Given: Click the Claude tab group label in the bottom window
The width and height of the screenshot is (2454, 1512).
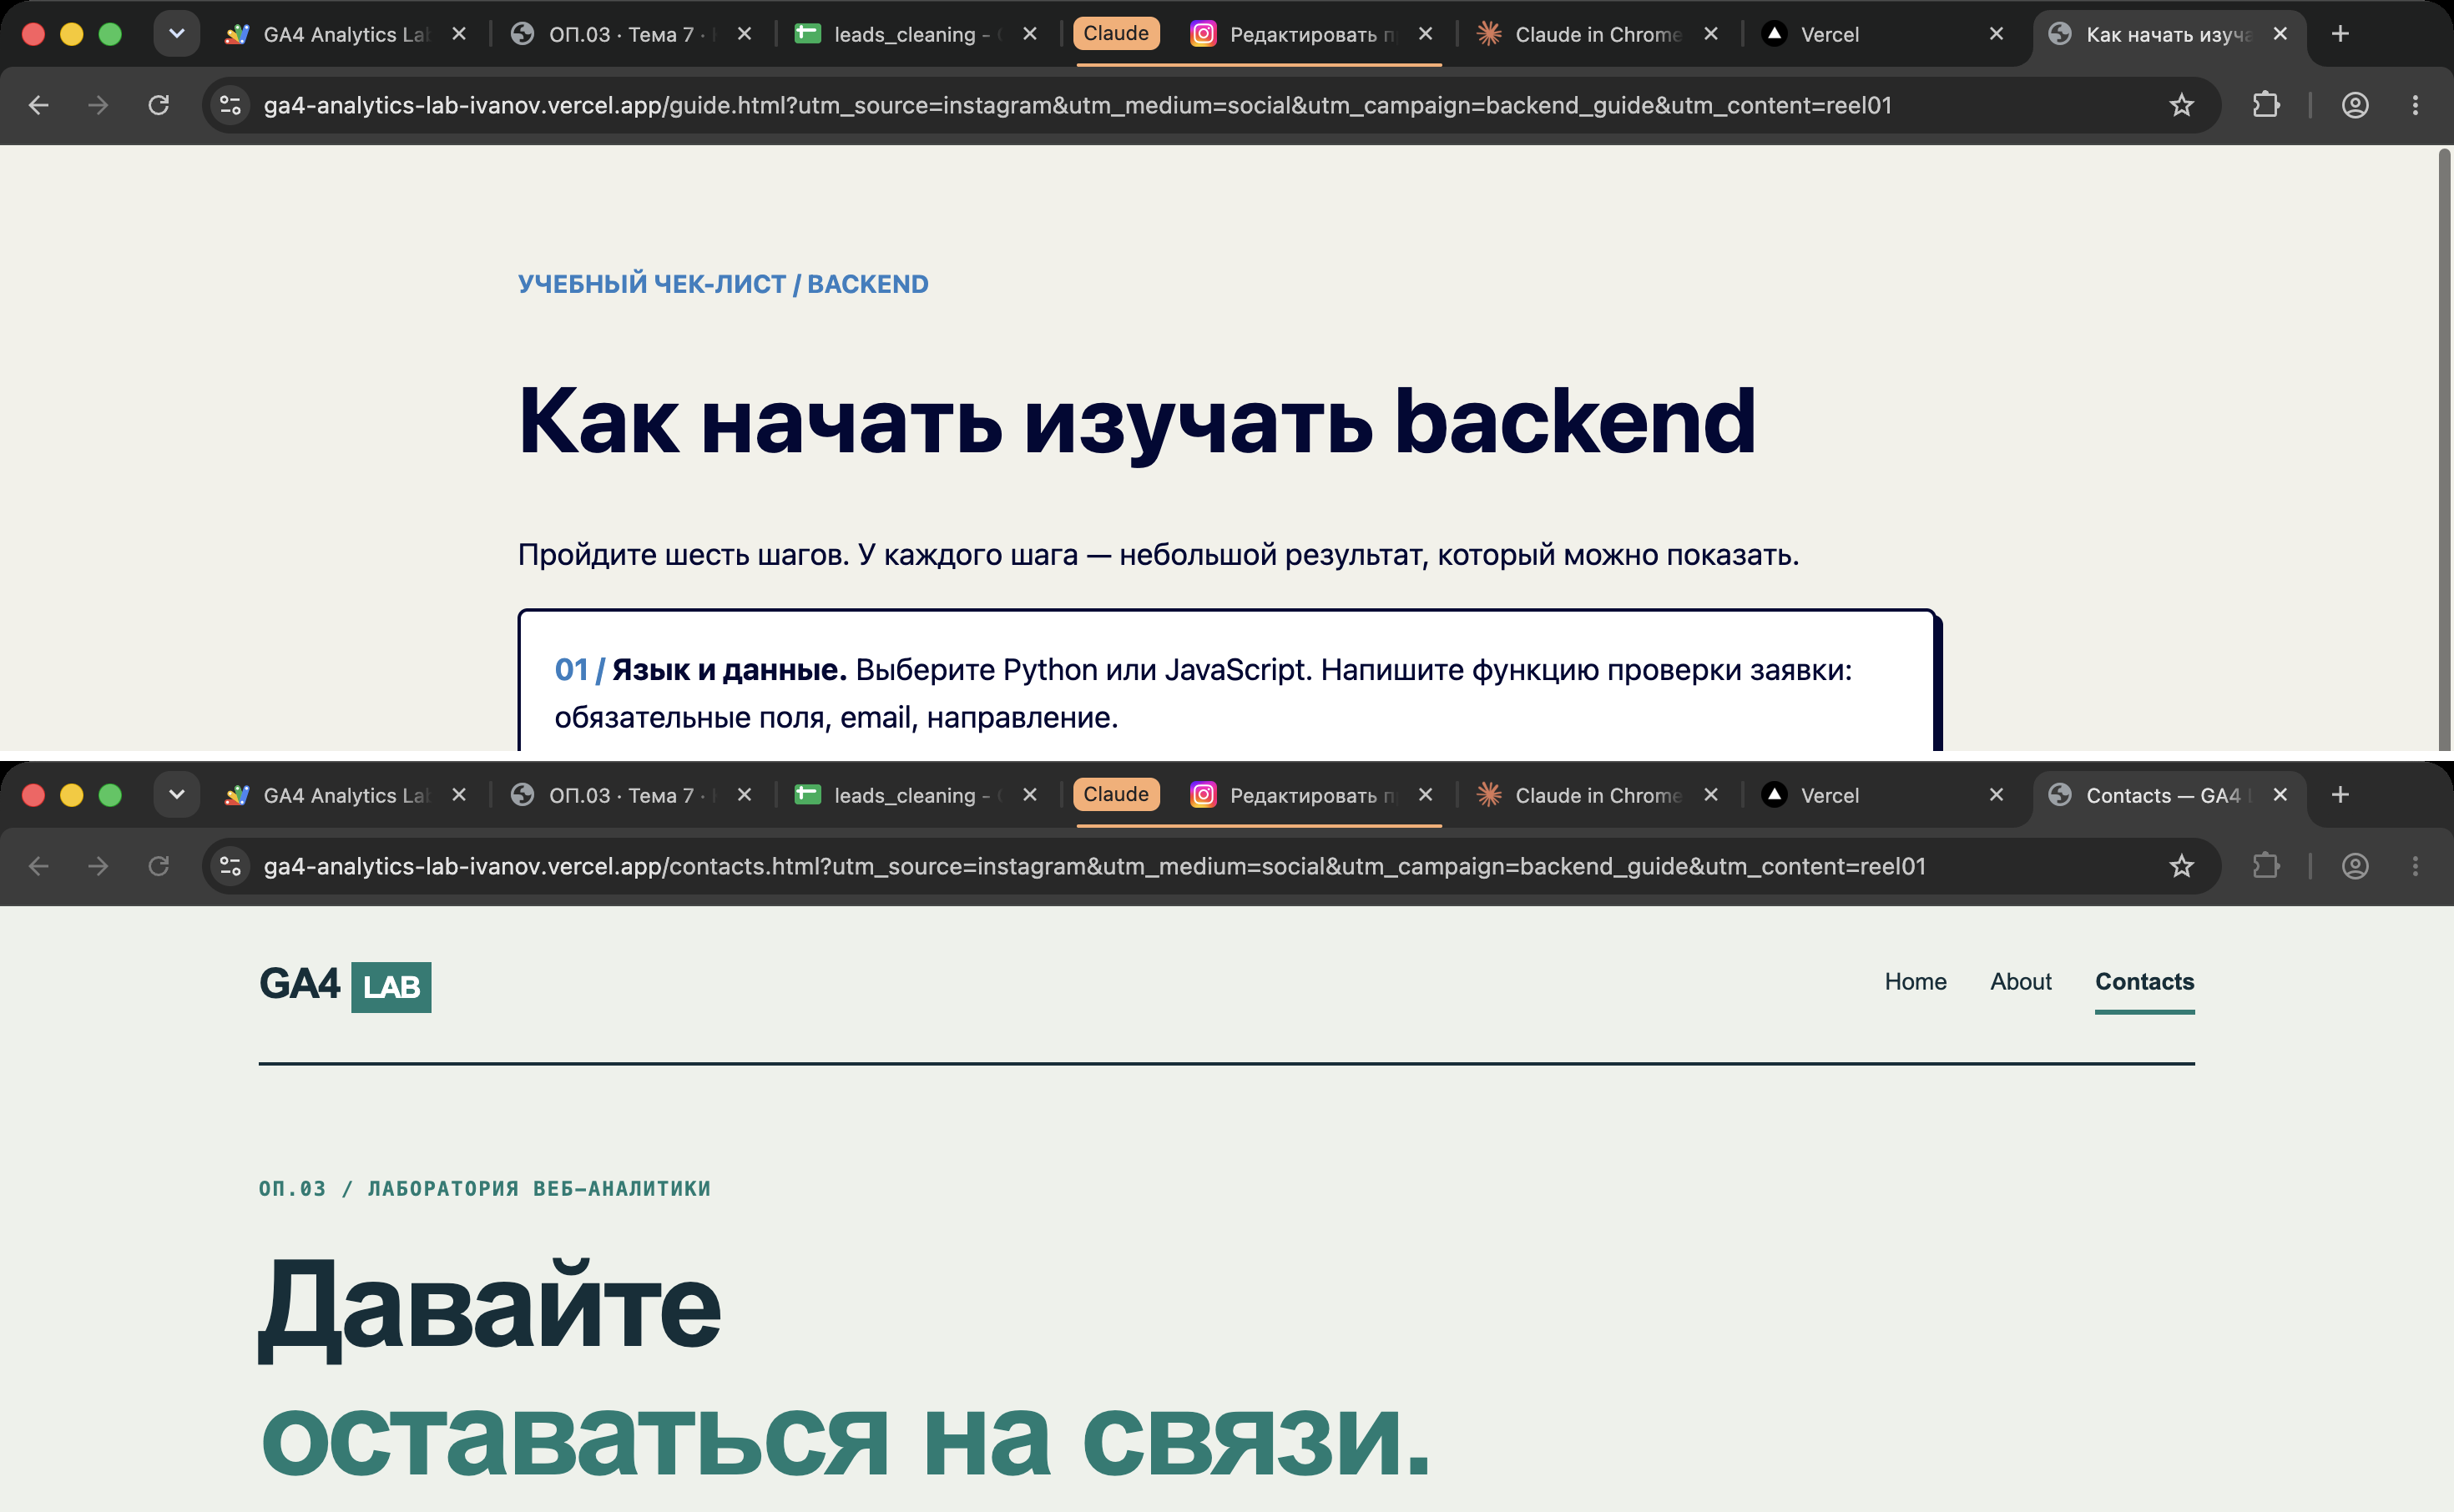Looking at the screenshot, I should (1116, 794).
